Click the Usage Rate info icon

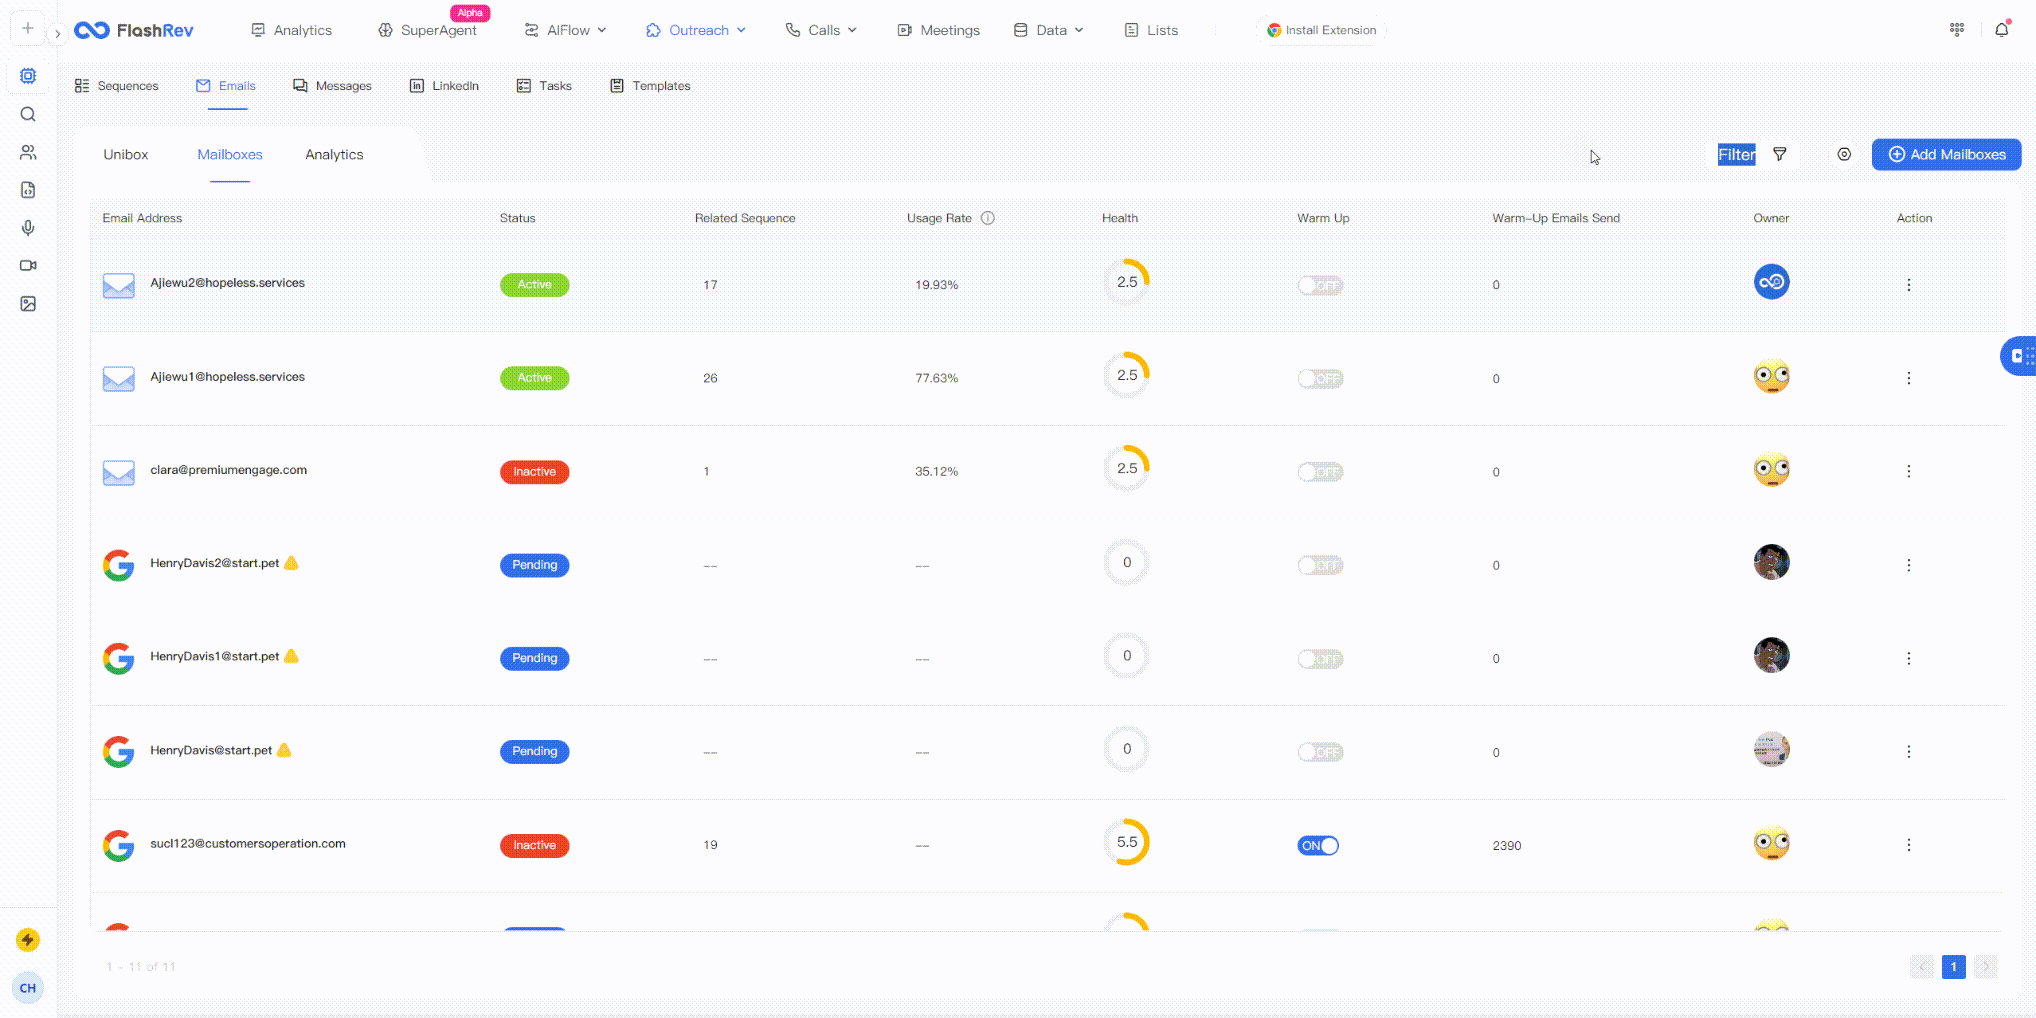[987, 218]
